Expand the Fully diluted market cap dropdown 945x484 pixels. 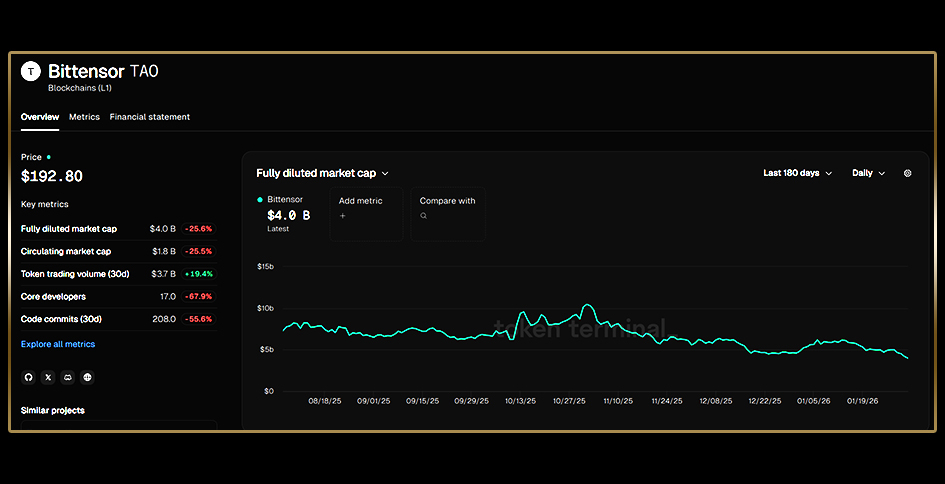[x=322, y=173]
